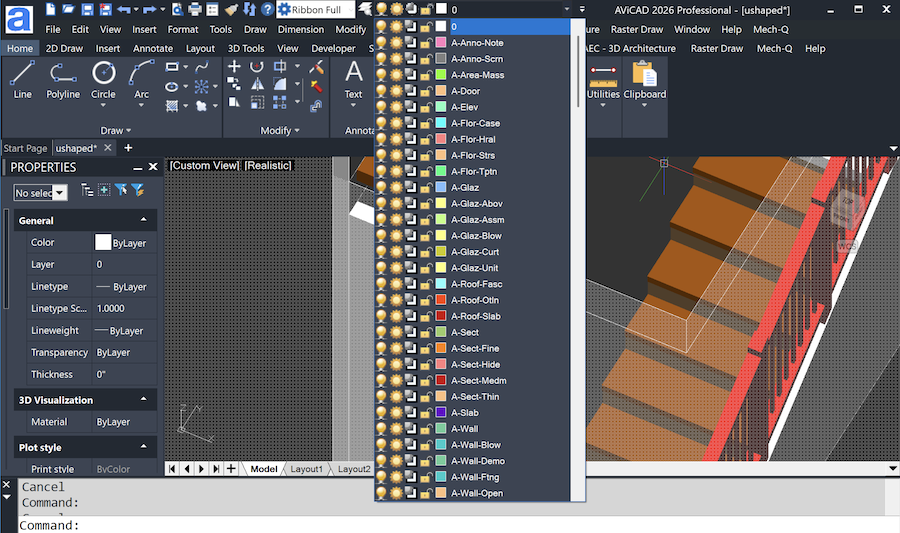Expand the Draw panel flyout
The image size is (900, 533).
115,130
